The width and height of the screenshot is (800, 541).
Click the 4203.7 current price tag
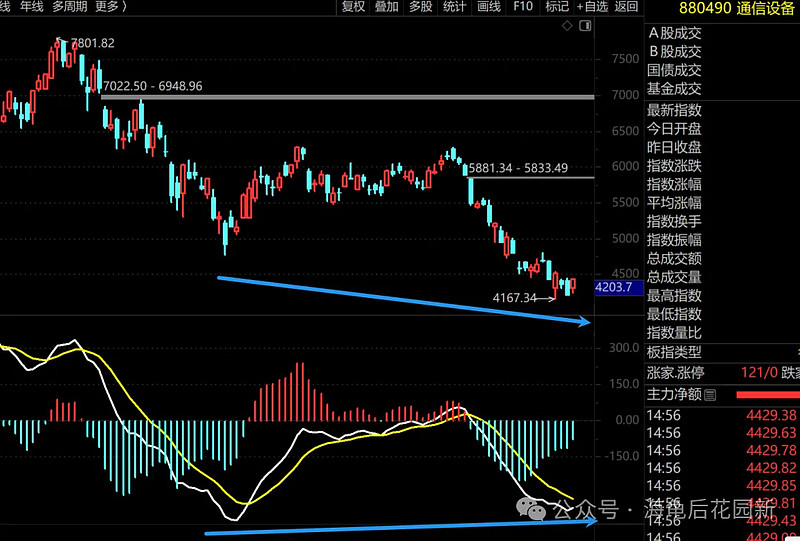(x=619, y=287)
